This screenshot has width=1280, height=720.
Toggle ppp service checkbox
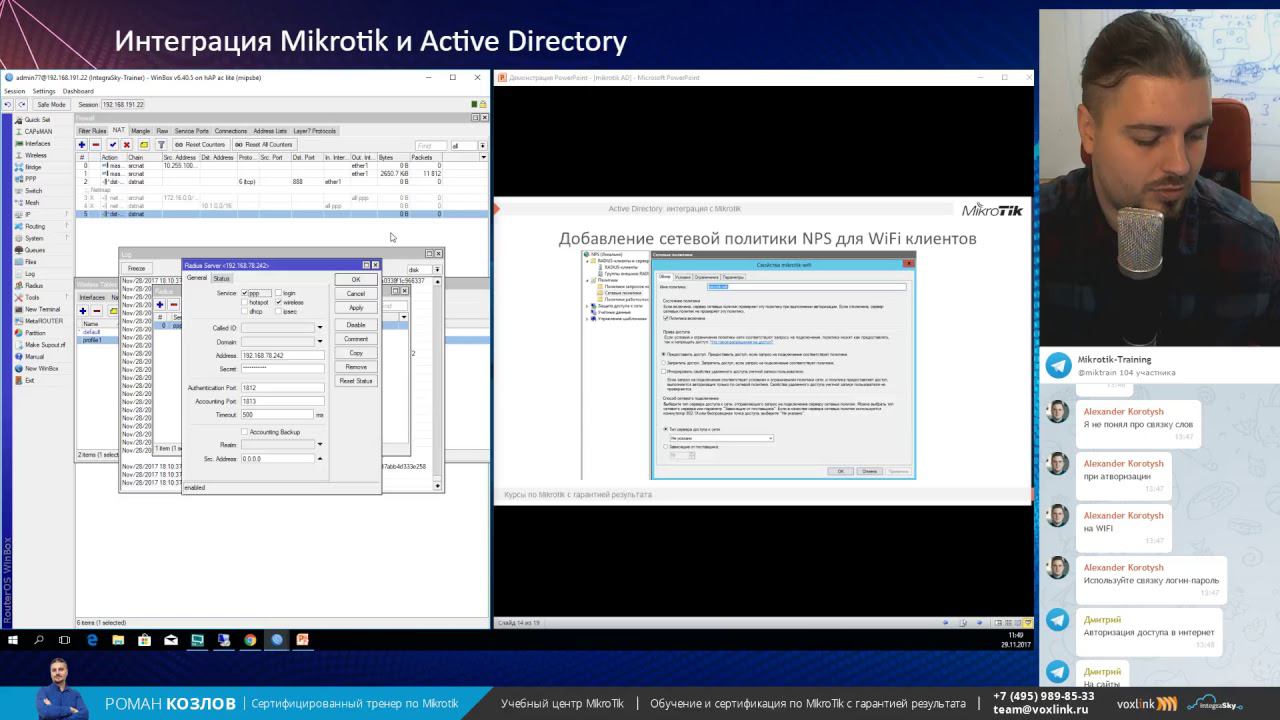[x=244, y=293]
